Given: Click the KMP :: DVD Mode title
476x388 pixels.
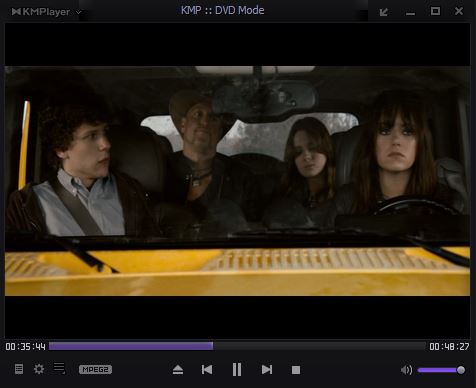Looking at the screenshot, I should 223,10.
